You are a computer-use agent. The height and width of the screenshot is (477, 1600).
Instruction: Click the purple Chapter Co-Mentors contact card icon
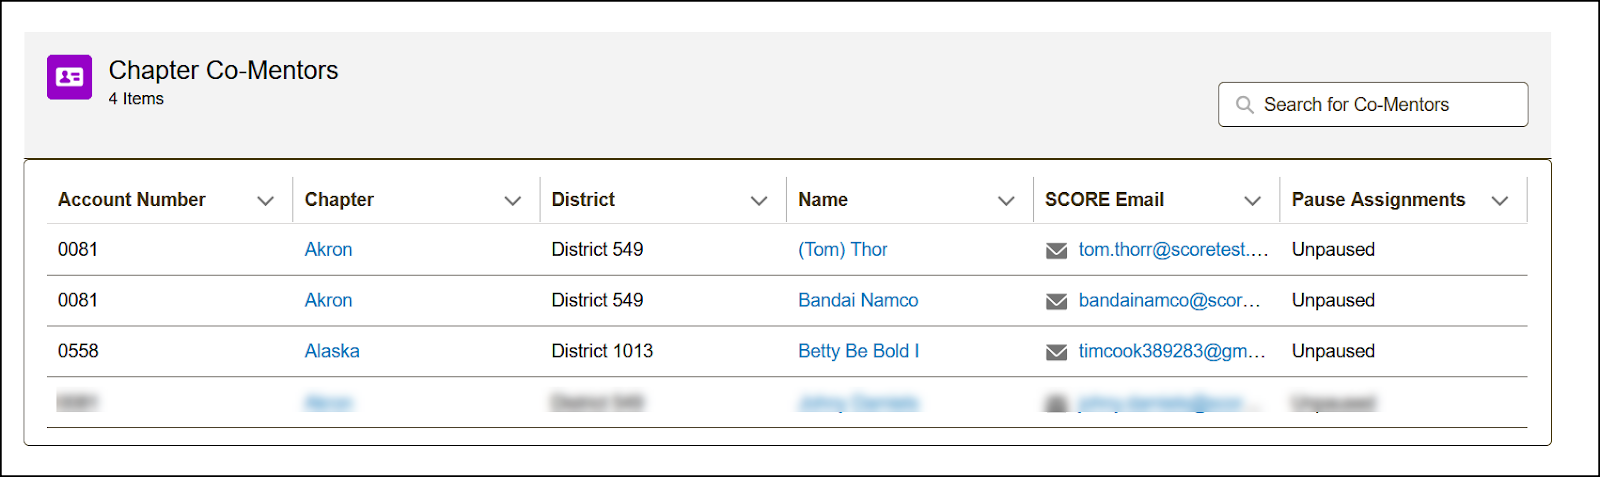[x=69, y=77]
